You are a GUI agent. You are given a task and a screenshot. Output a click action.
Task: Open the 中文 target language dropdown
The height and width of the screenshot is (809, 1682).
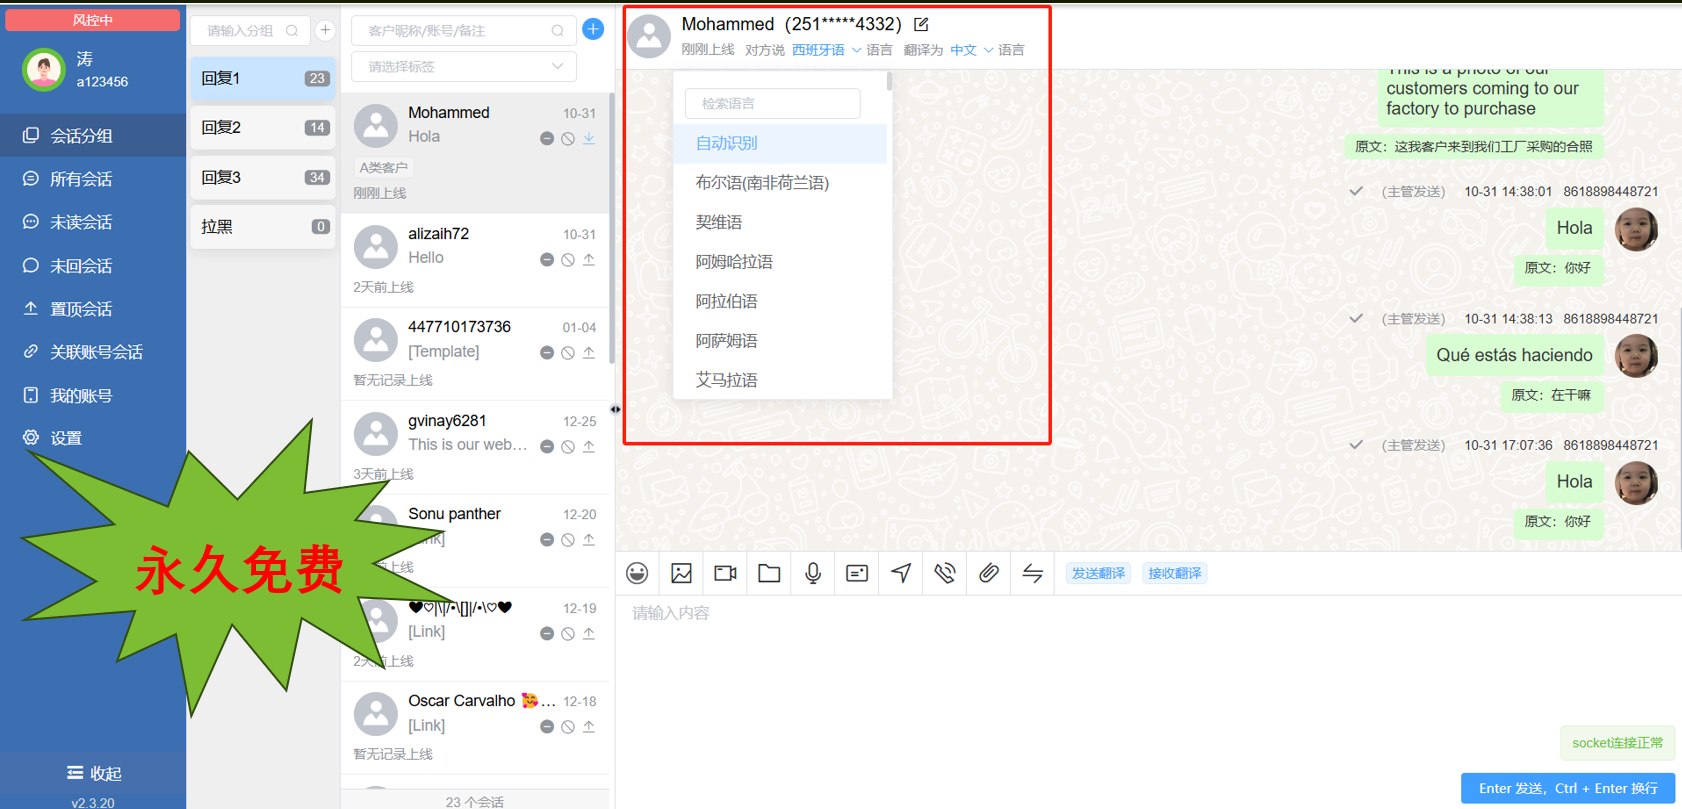(971, 50)
